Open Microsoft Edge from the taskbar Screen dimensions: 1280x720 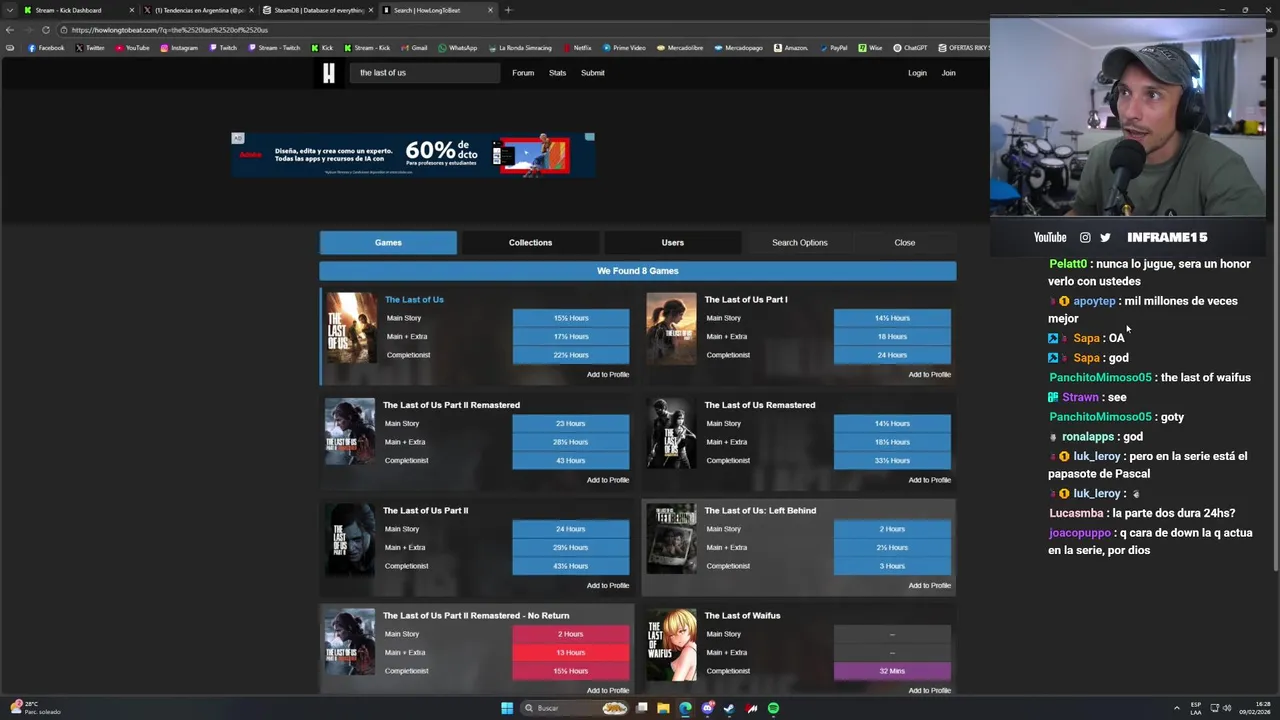[x=685, y=708]
